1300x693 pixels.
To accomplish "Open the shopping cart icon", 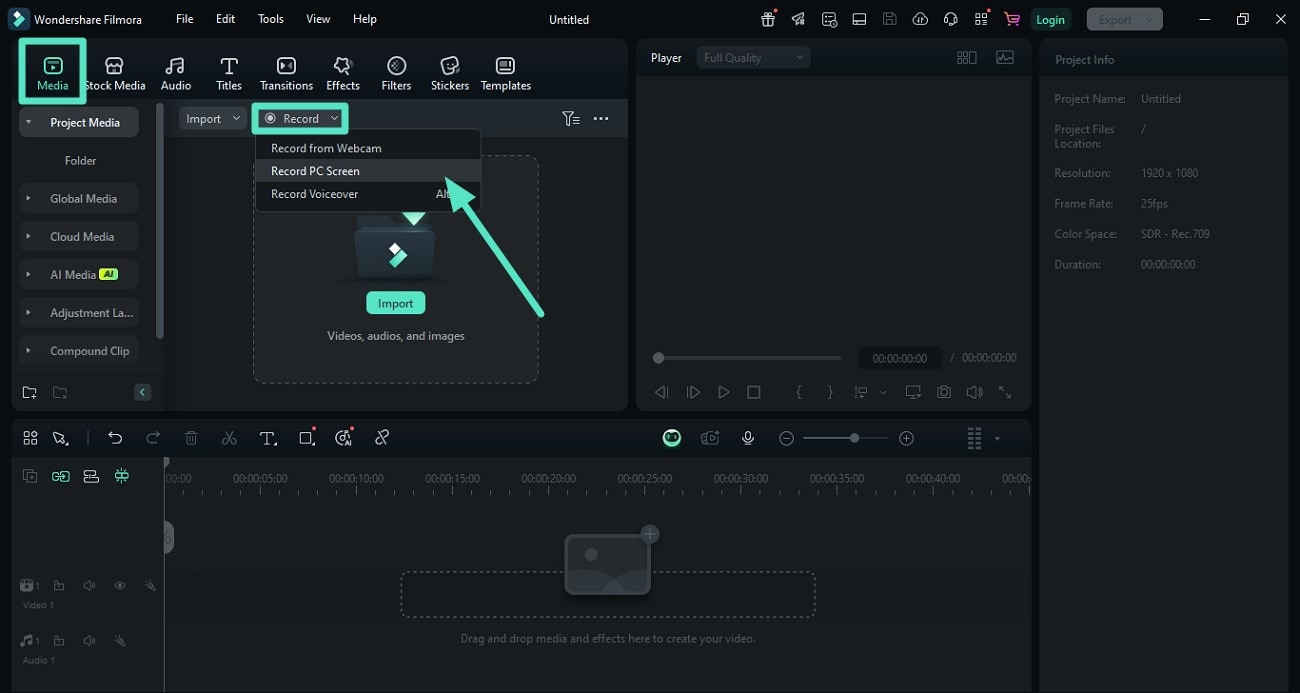I will tap(1012, 19).
